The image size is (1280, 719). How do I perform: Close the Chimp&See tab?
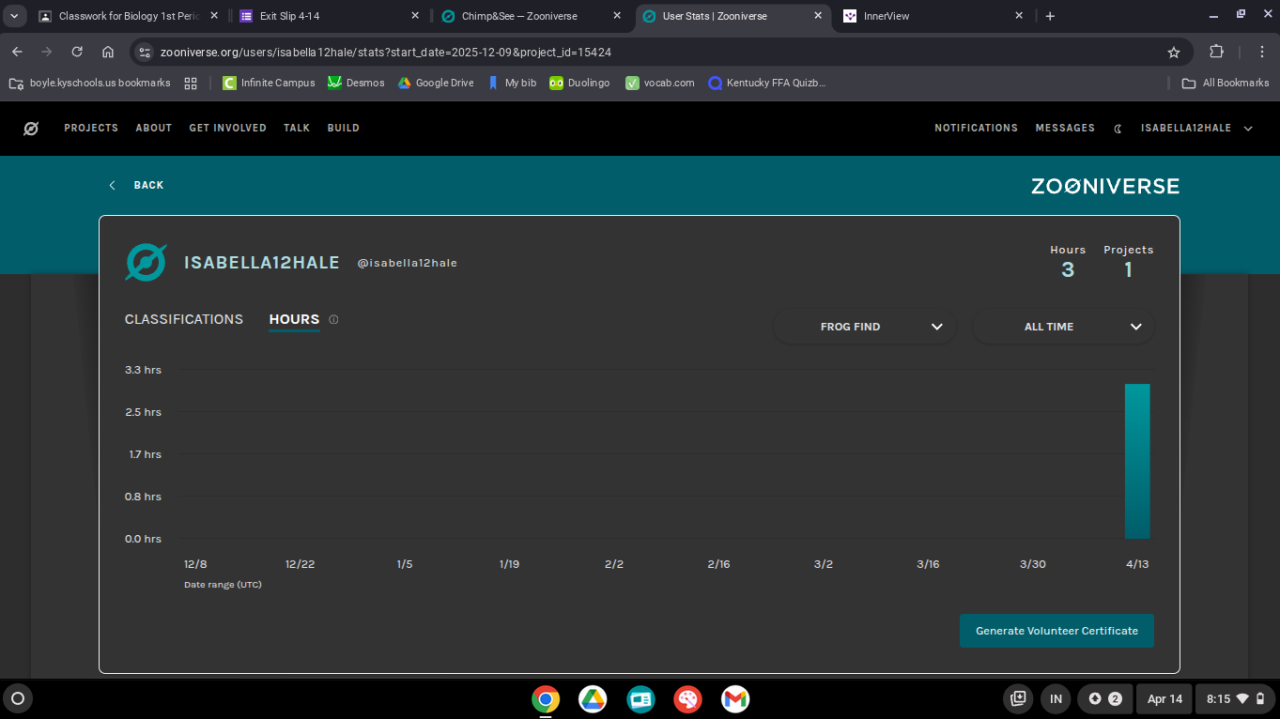(617, 16)
